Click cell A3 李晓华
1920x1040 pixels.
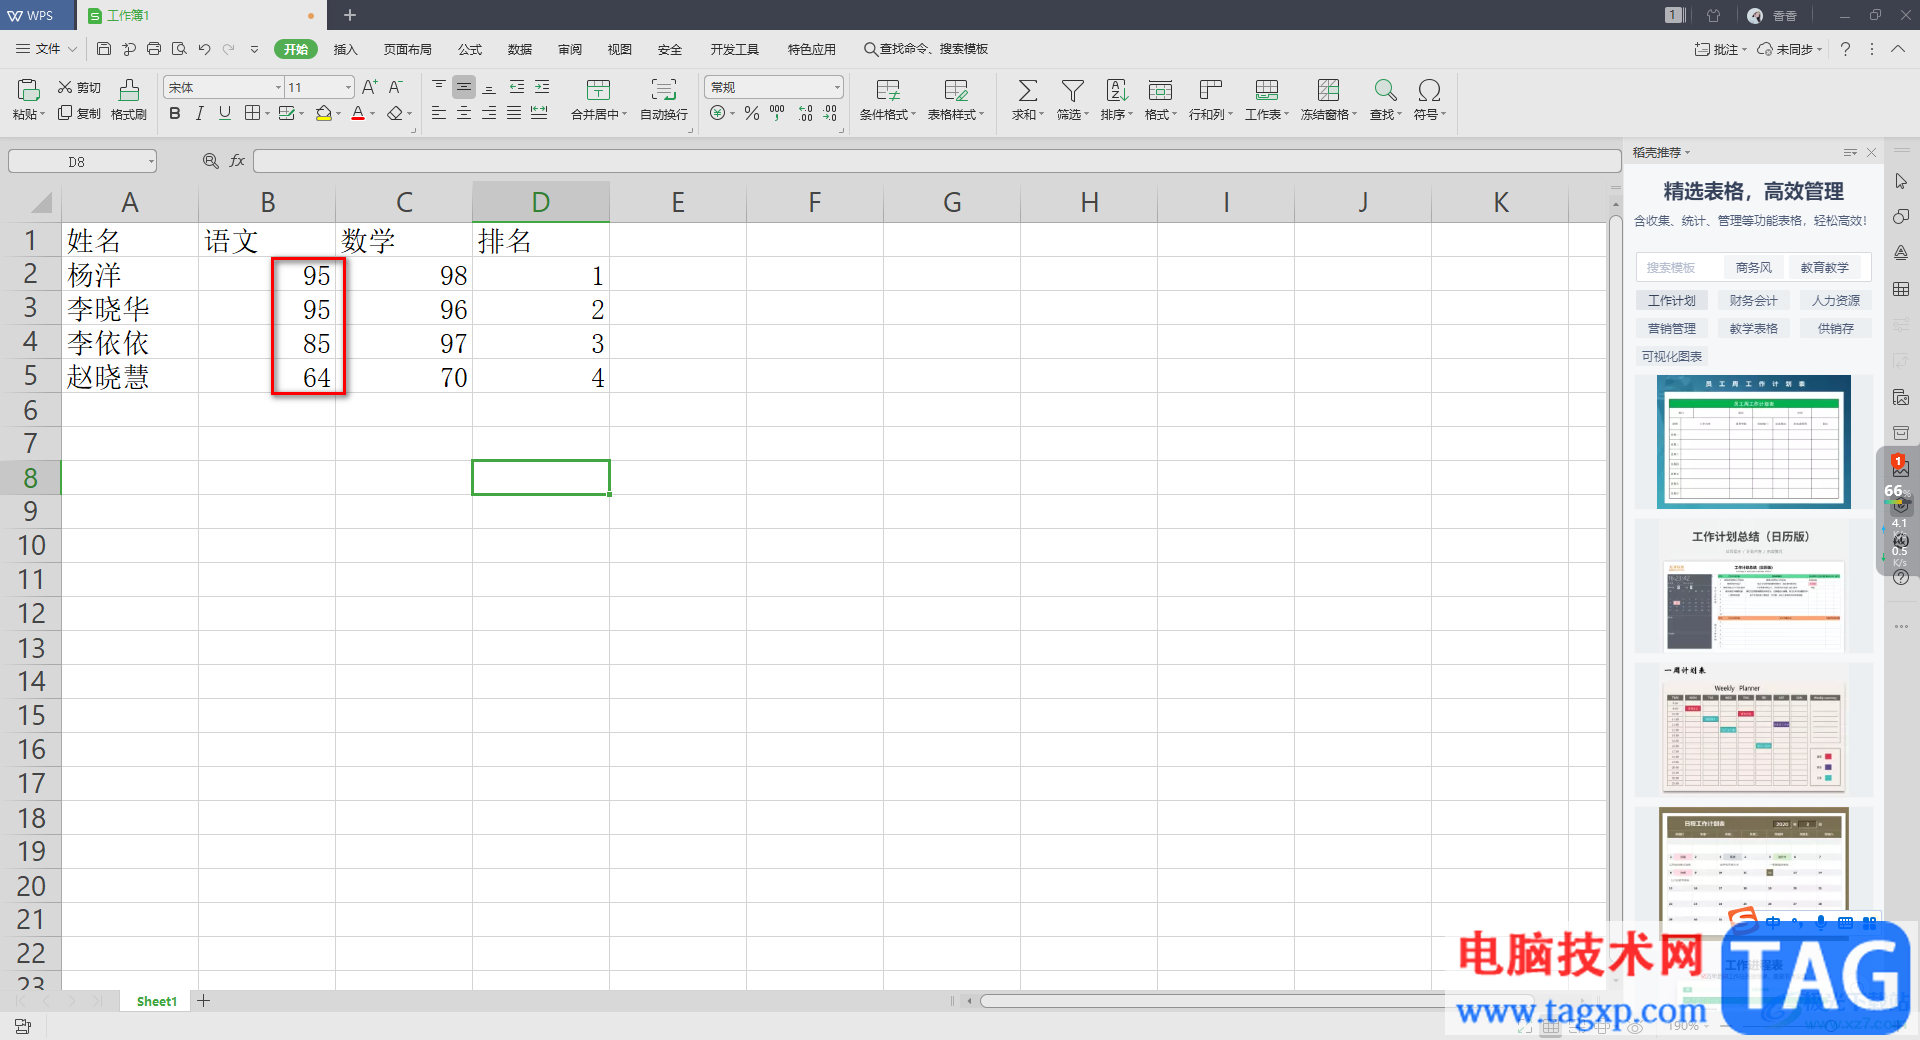tap(130, 309)
